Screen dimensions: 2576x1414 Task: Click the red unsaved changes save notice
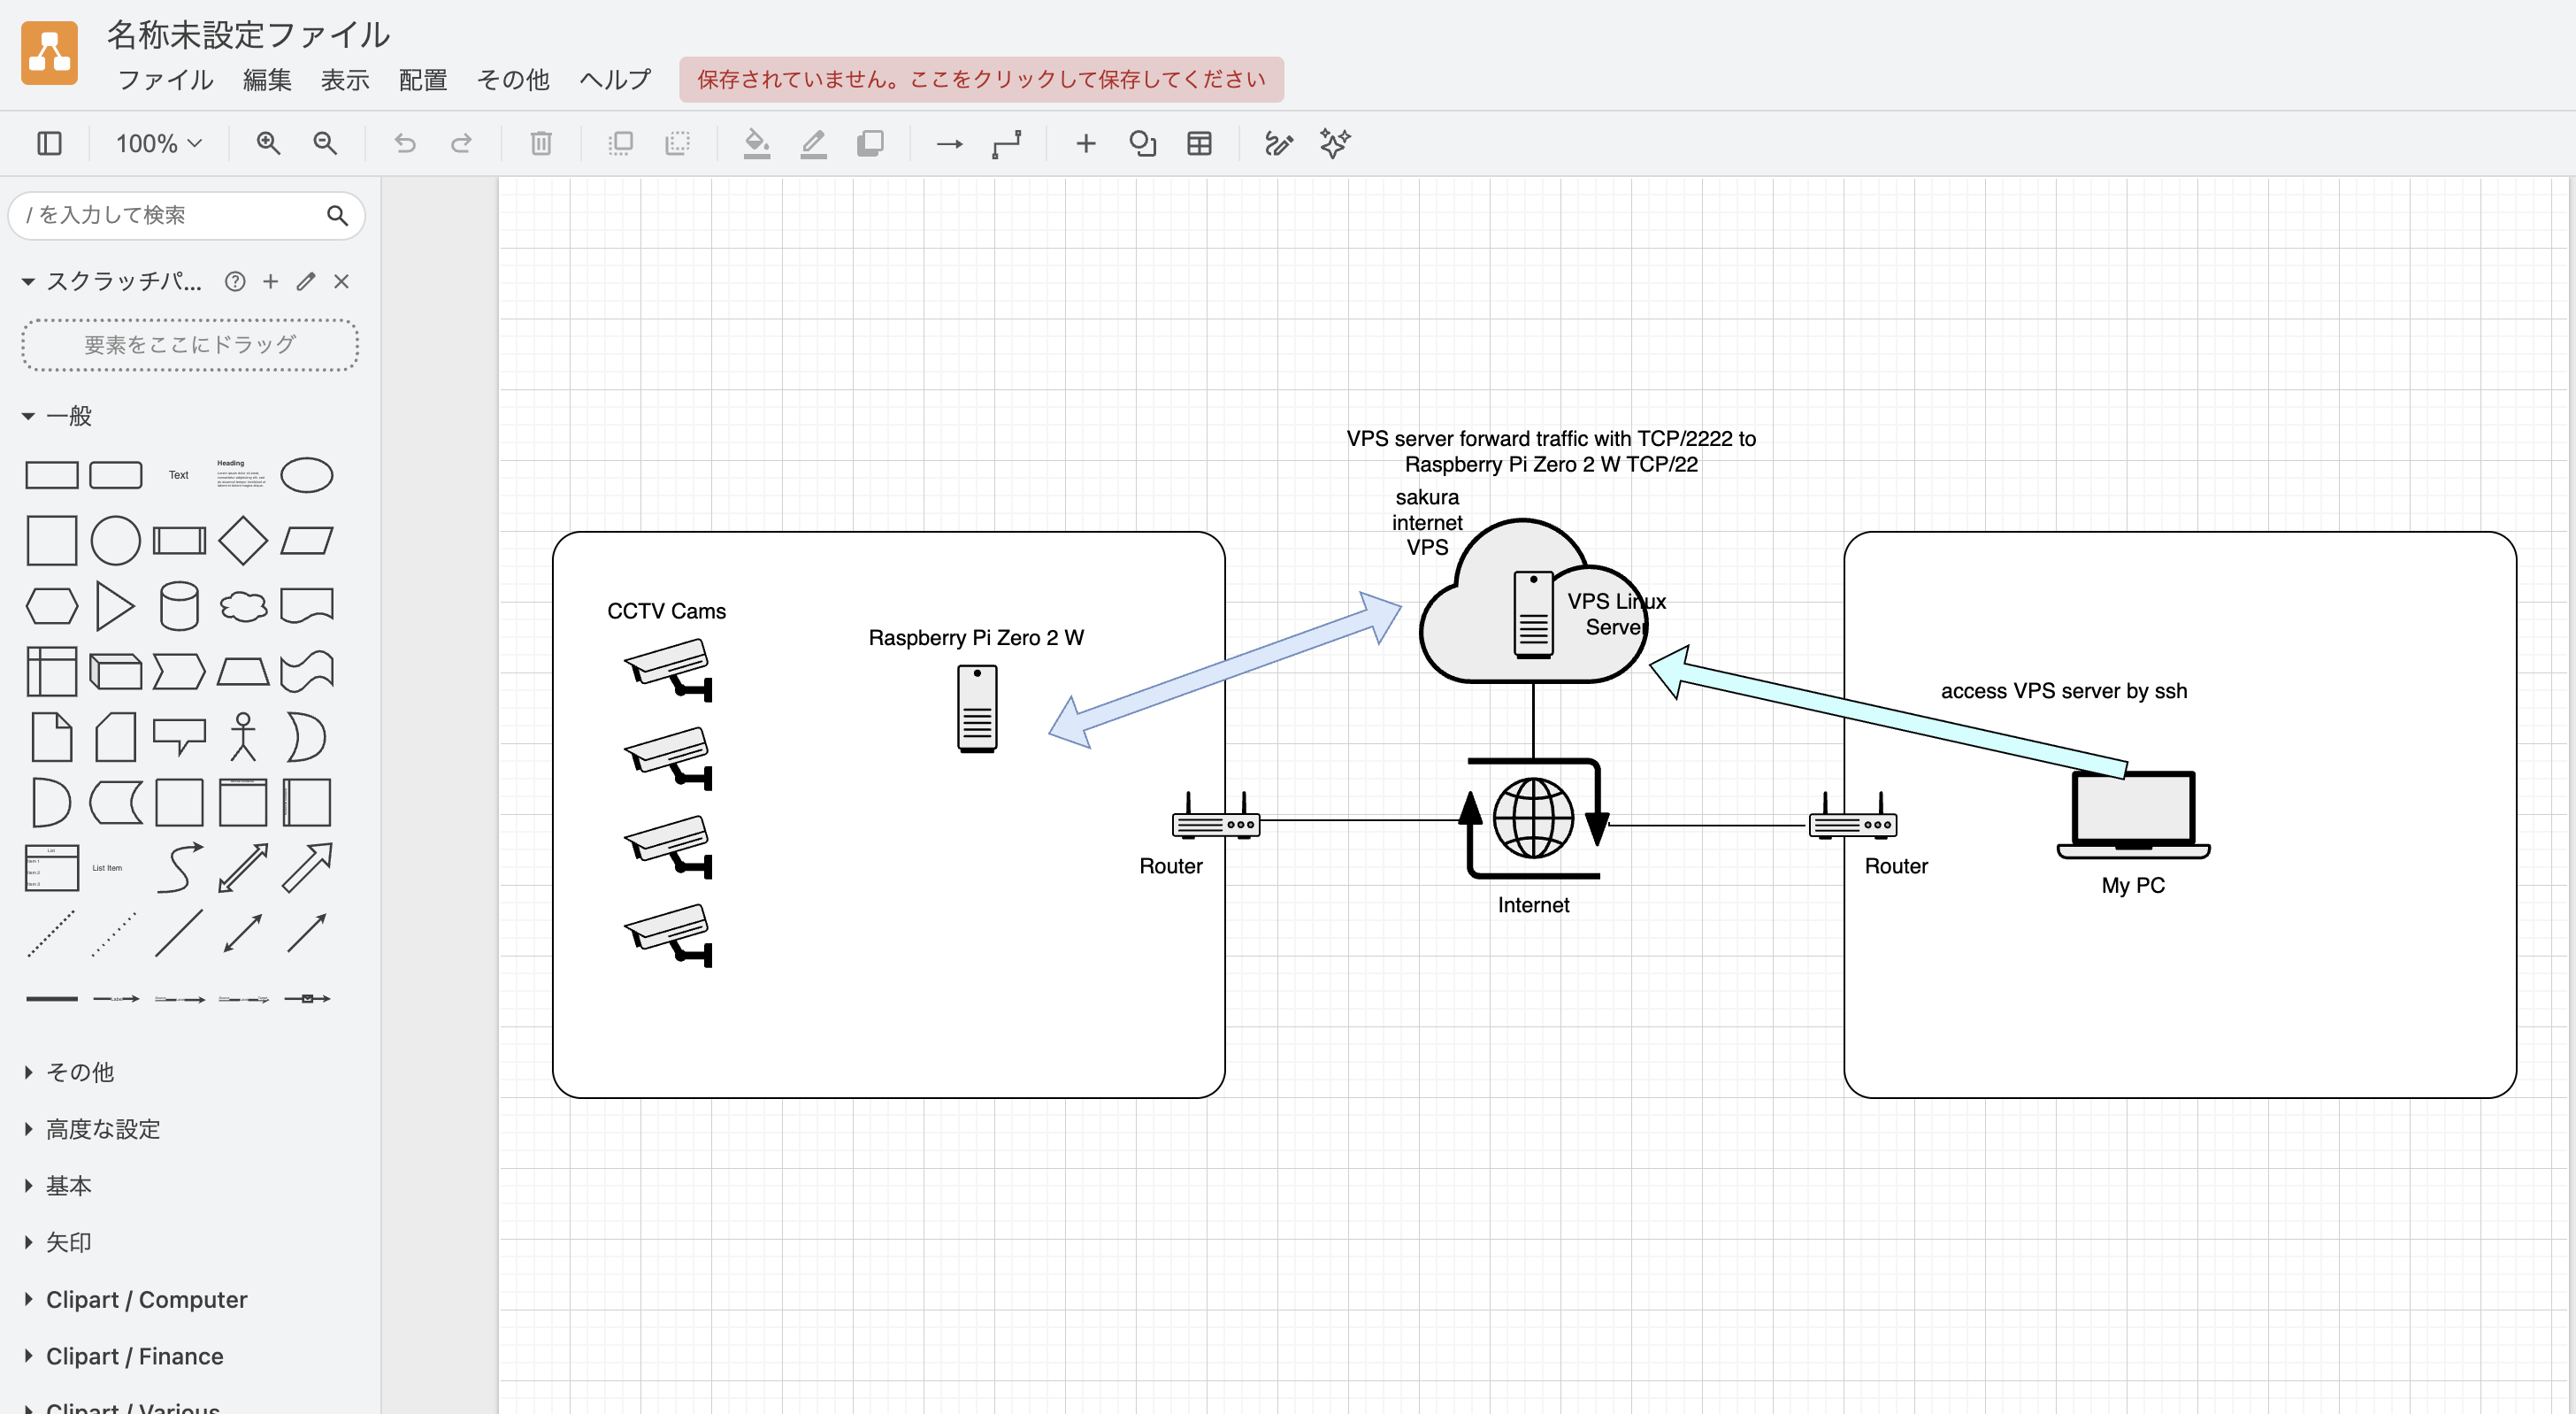tap(980, 79)
